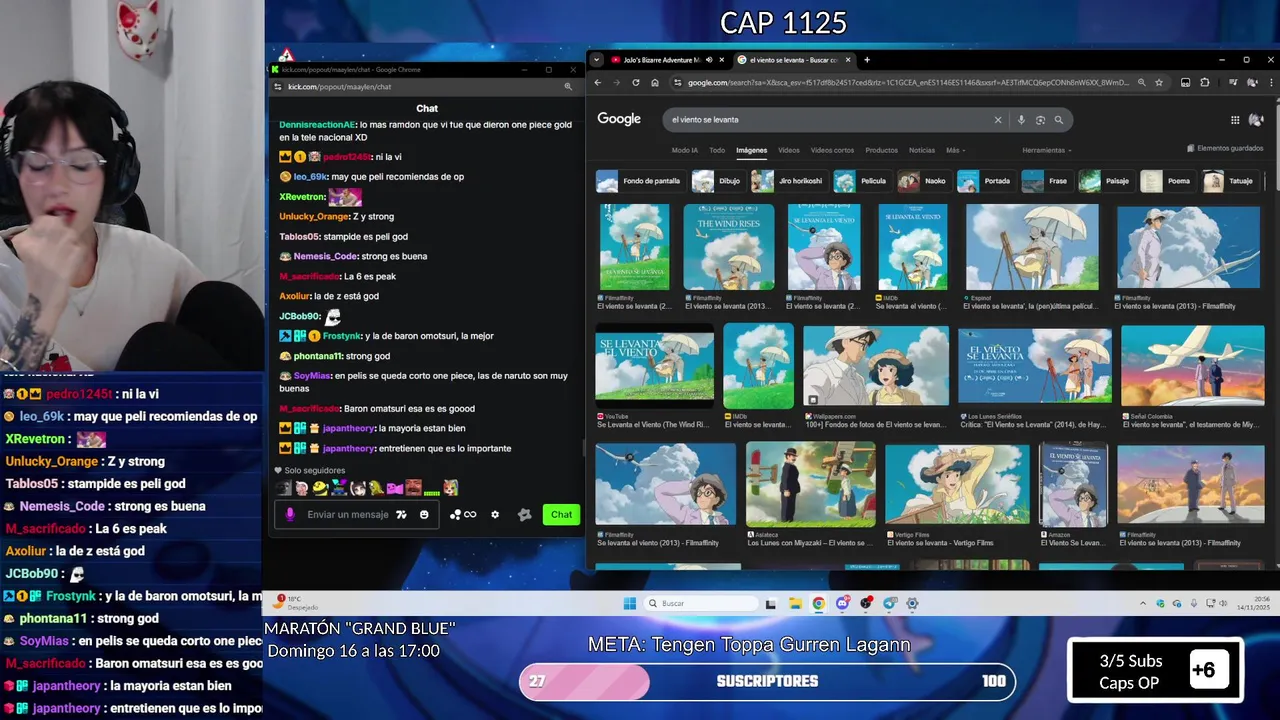Open Elementos guardados link
Viewport: 1280px width, 720px height.
[x=1226, y=148]
